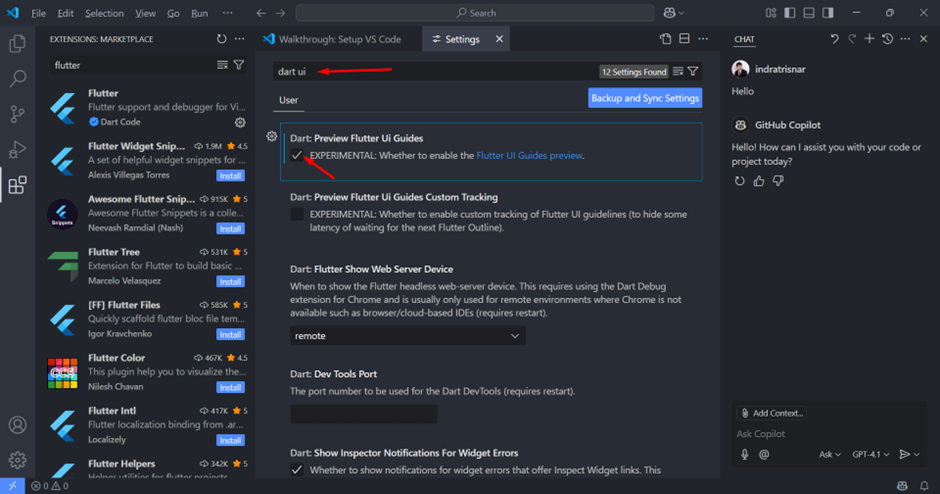Open the GPT-4.1 model picker
940x494 pixels.
(x=870, y=454)
